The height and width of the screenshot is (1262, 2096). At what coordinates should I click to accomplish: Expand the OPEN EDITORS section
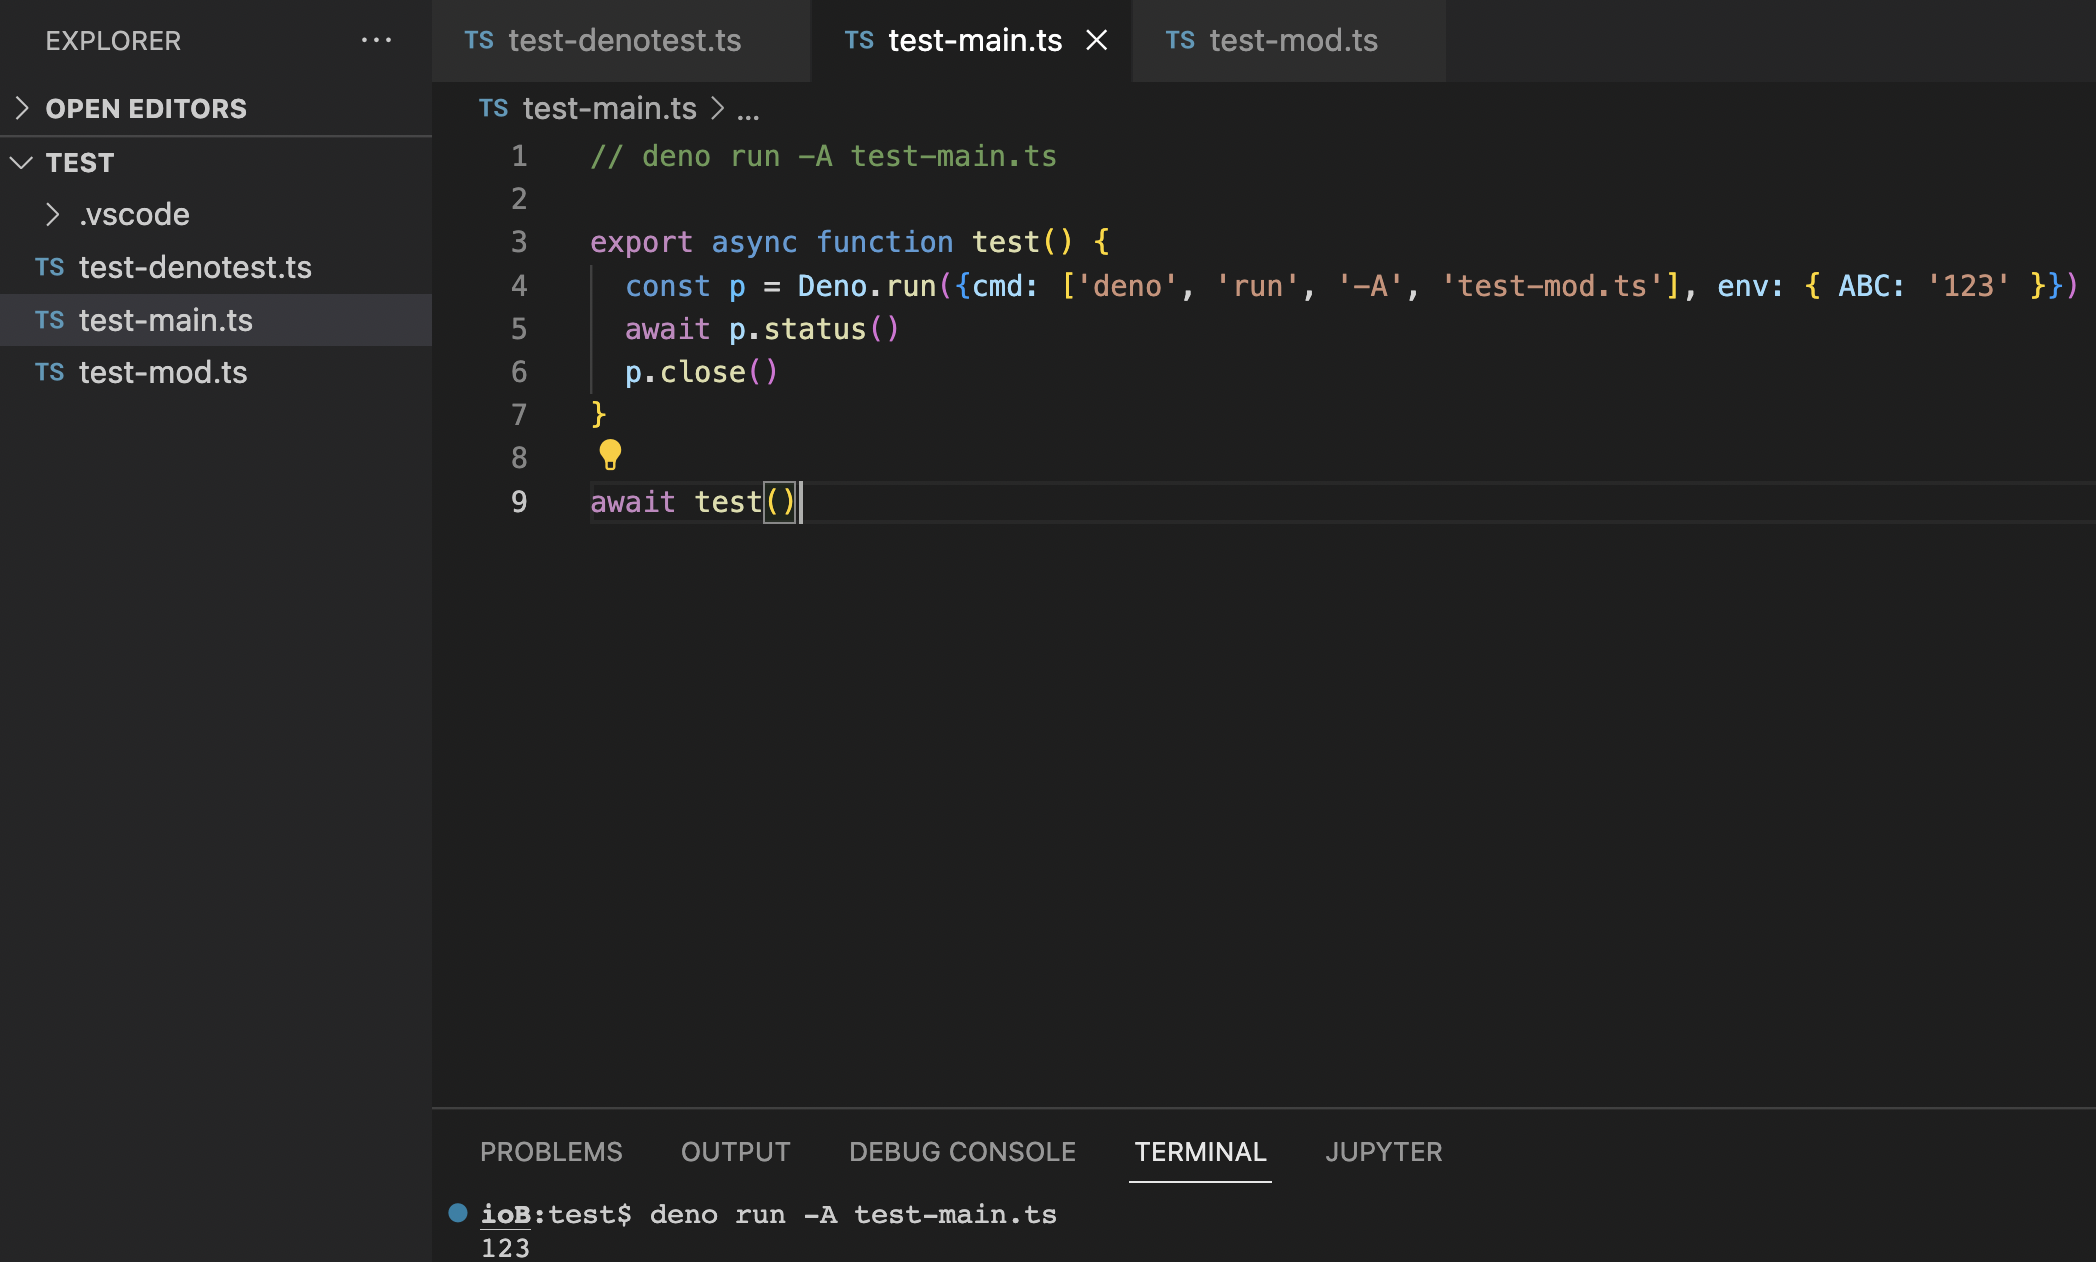(x=22, y=108)
